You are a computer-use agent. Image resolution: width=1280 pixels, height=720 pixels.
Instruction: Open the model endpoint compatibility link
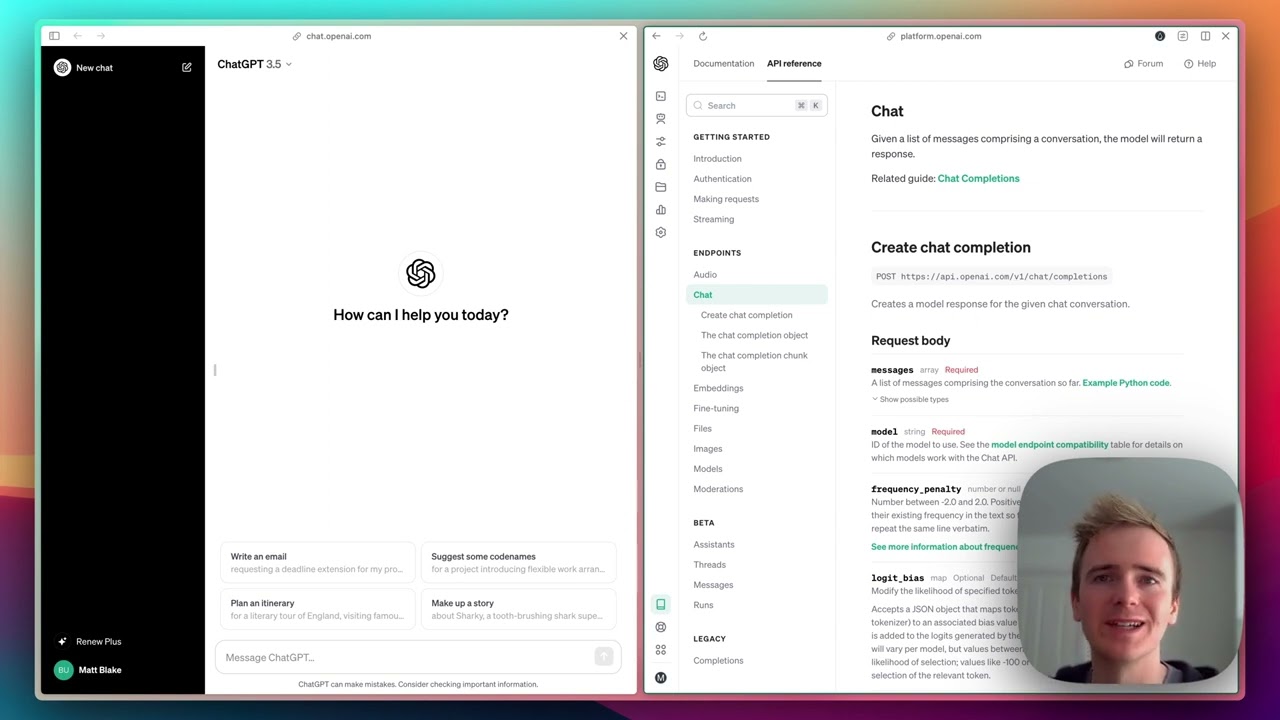(1049, 445)
